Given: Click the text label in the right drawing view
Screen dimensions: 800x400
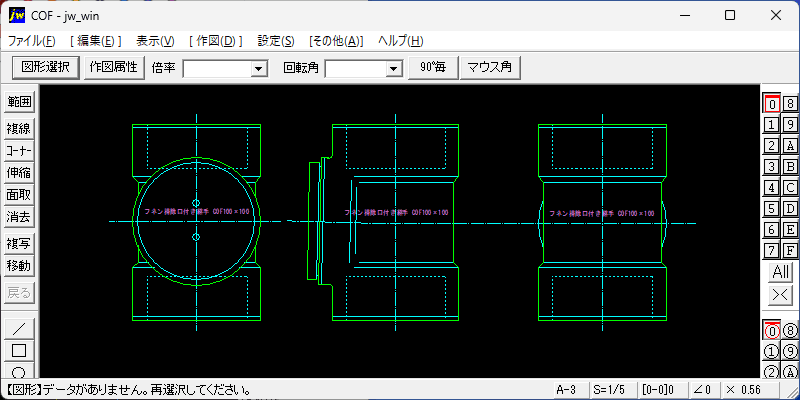Looking at the screenshot, I should click(602, 213).
